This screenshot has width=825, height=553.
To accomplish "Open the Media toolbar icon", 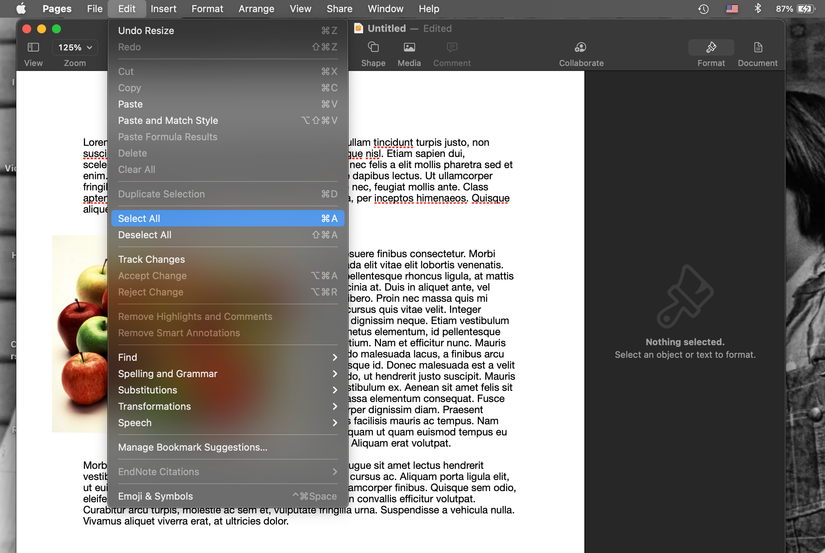I will 409,47.
